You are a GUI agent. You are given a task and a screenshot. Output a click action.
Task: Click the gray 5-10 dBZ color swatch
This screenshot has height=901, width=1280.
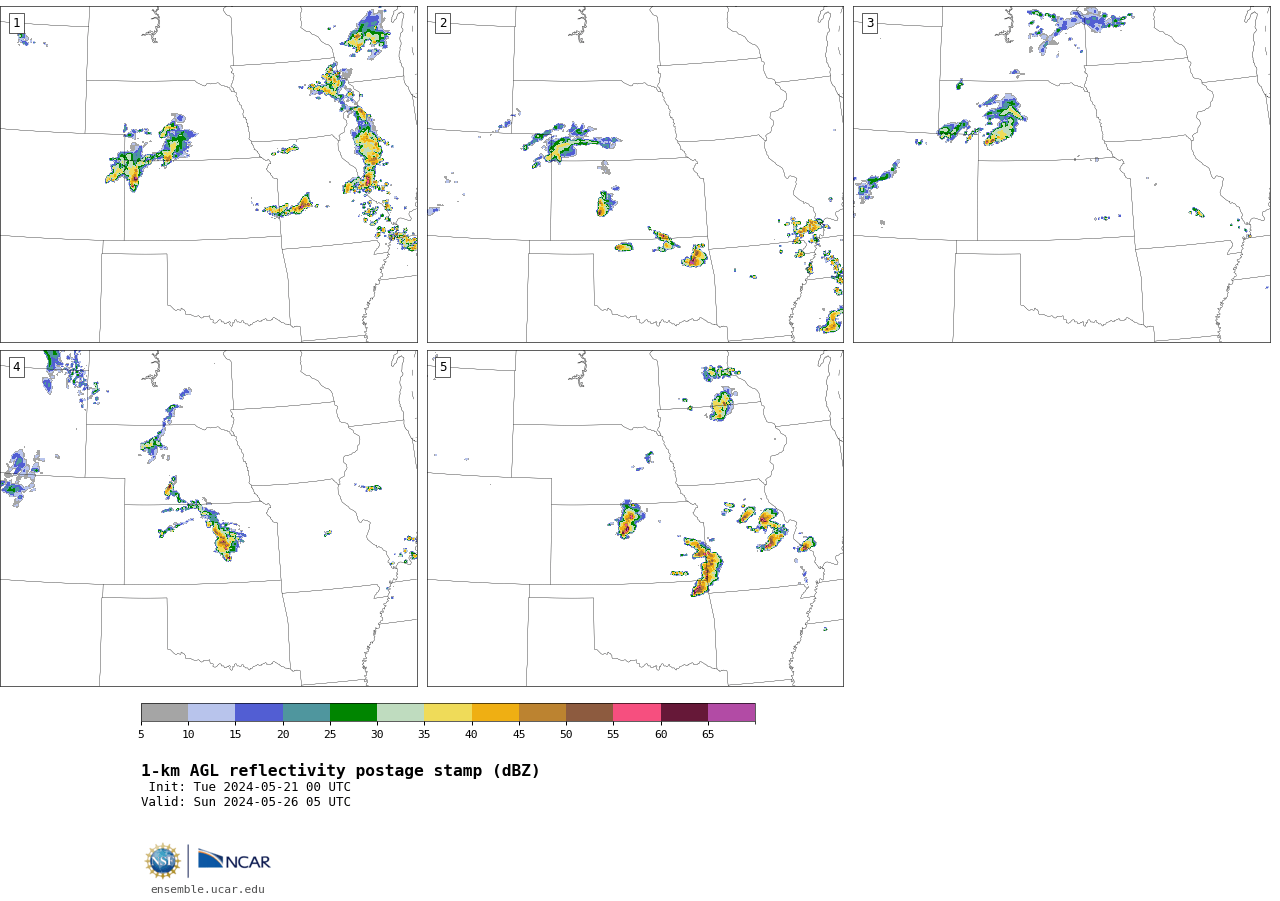tap(164, 713)
